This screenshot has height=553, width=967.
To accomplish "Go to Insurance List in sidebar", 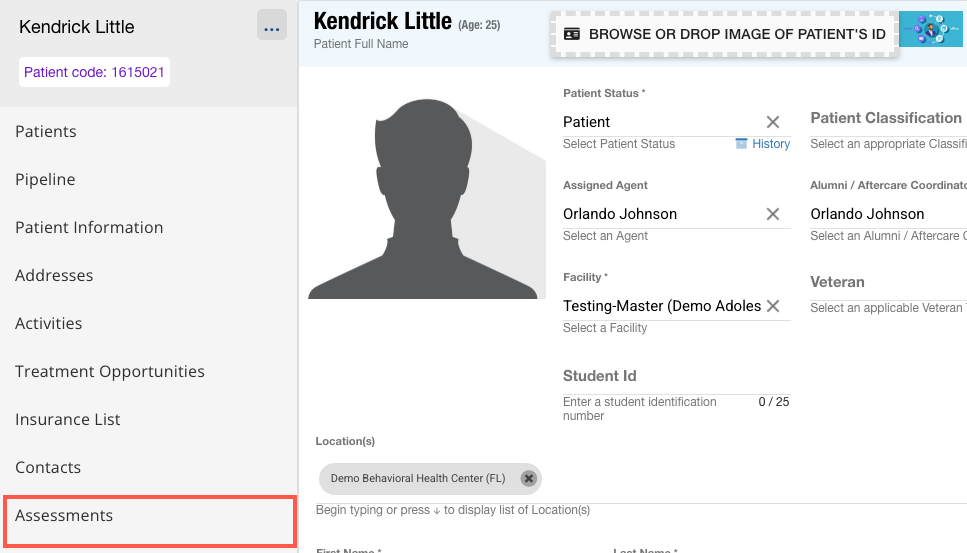I will tap(68, 420).
